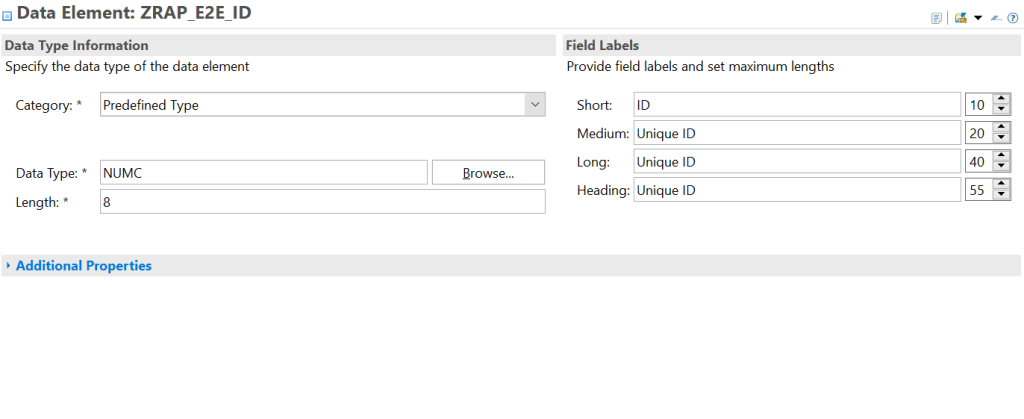Click the documentation note icon in the header toolbar
Screen dimensions: 1024x419
936,18
